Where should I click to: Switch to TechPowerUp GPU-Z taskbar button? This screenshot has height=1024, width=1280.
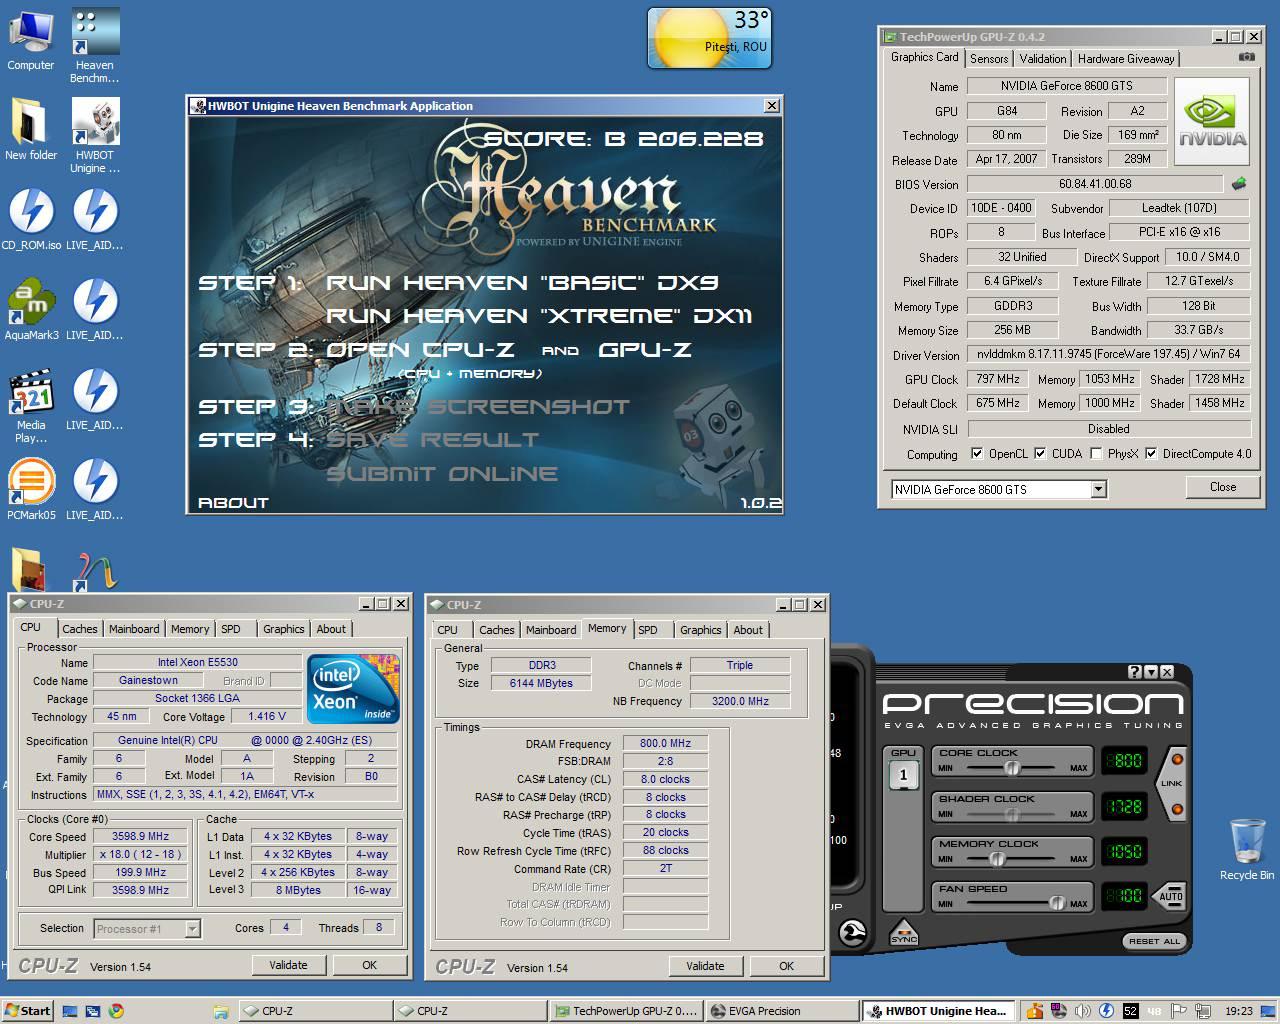click(625, 1011)
